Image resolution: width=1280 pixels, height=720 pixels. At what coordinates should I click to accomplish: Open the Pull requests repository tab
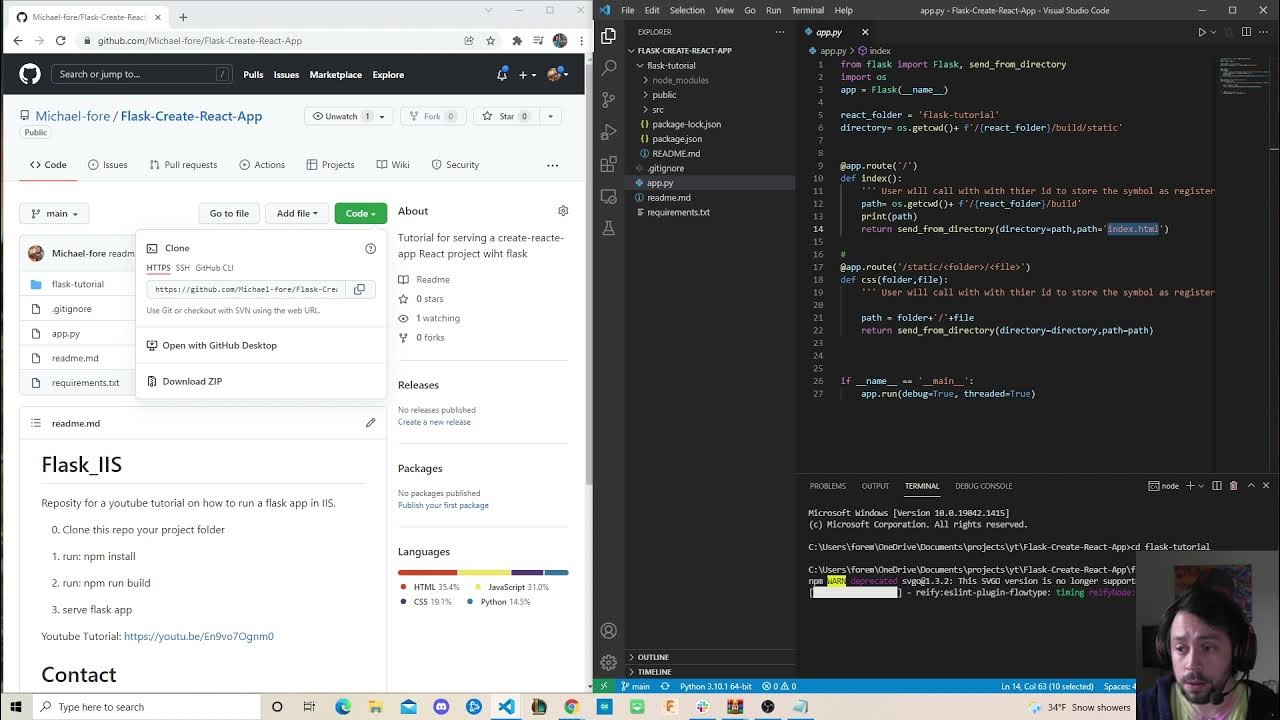(x=183, y=165)
